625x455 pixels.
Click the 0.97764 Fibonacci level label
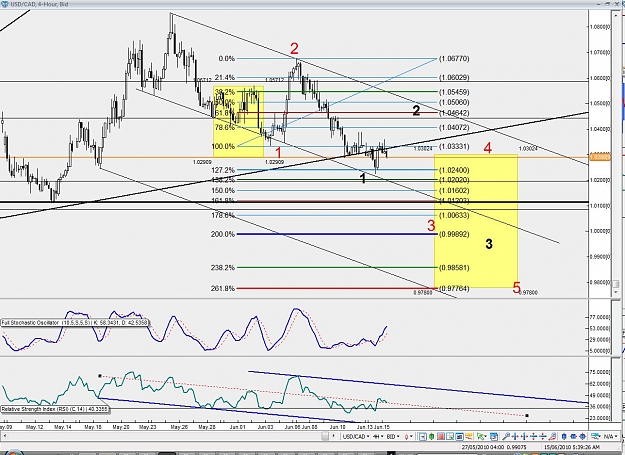point(454,288)
